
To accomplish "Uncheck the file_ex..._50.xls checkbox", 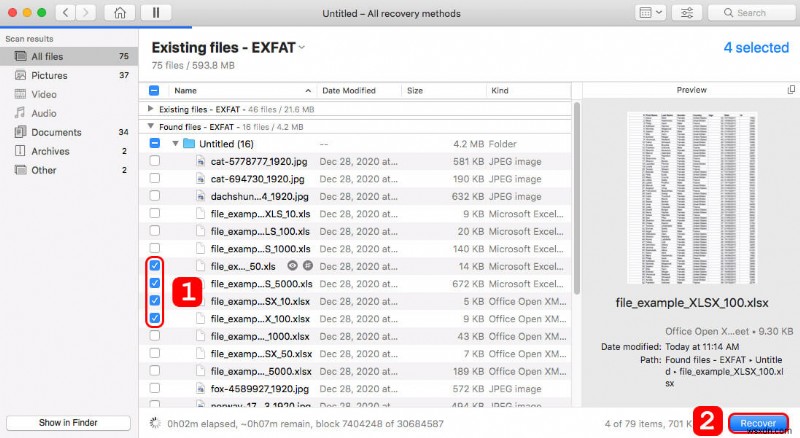I will coord(155,265).
